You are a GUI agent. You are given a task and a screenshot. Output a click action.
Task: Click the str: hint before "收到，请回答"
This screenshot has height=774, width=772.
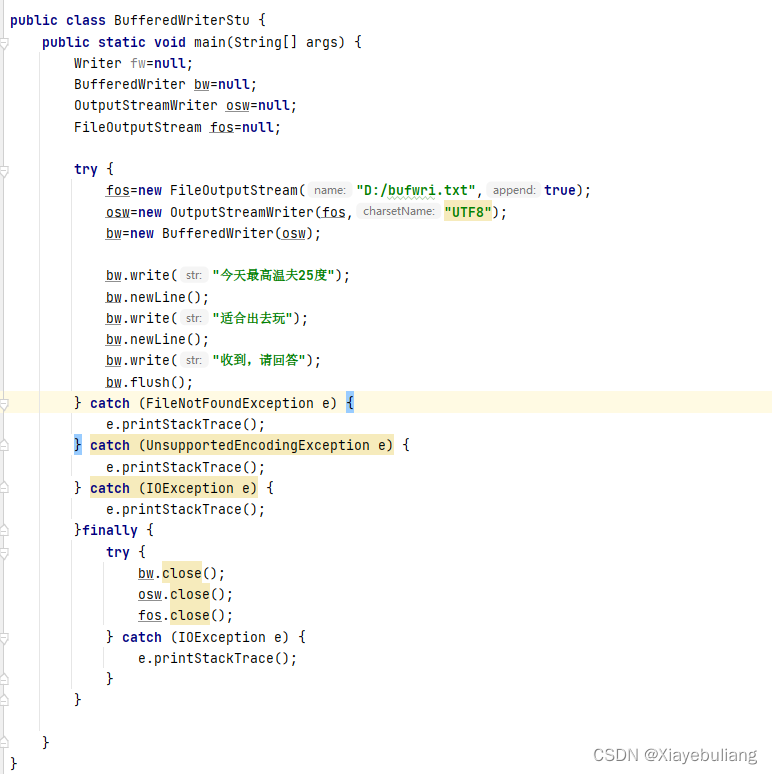[193, 360]
